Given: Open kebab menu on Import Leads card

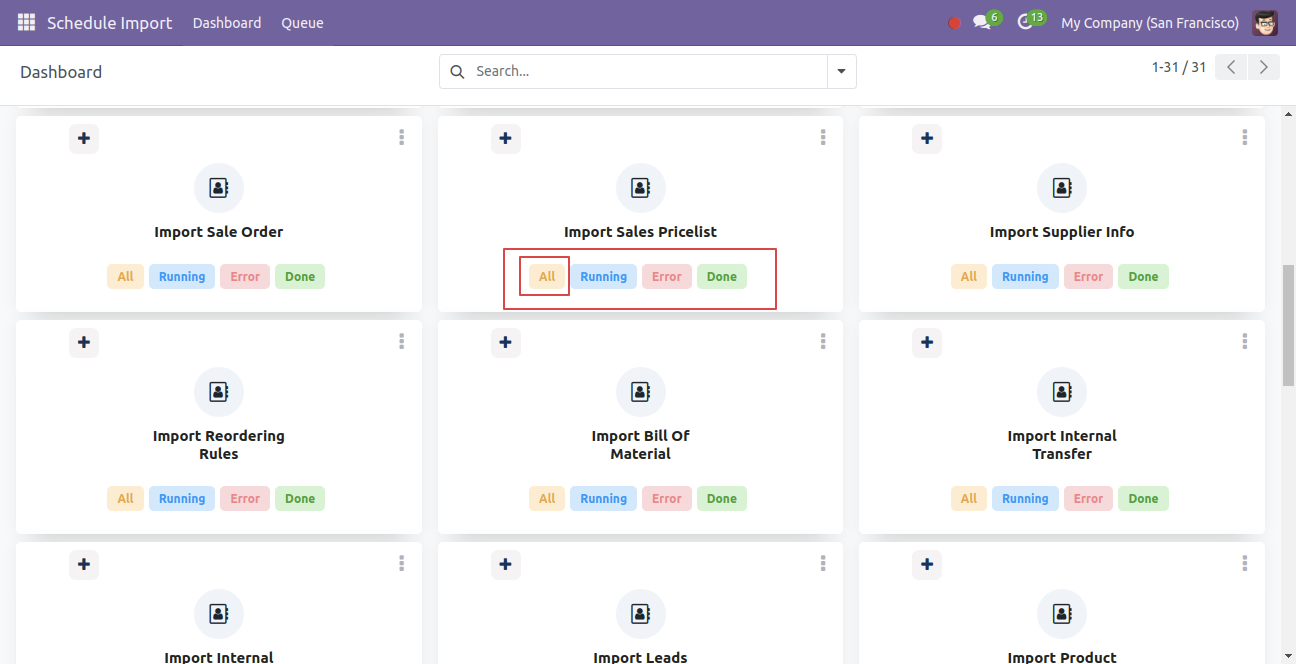Looking at the screenshot, I should pyautogui.click(x=823, y=564).
